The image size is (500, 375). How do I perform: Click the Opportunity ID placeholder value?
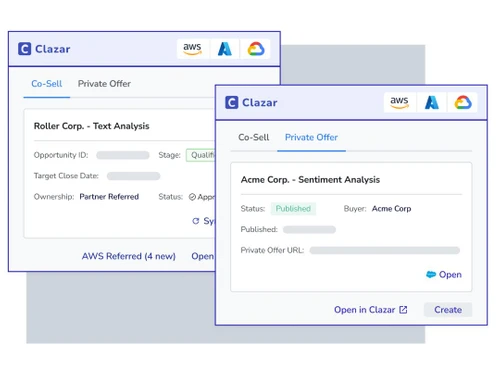tap(123, 155)
